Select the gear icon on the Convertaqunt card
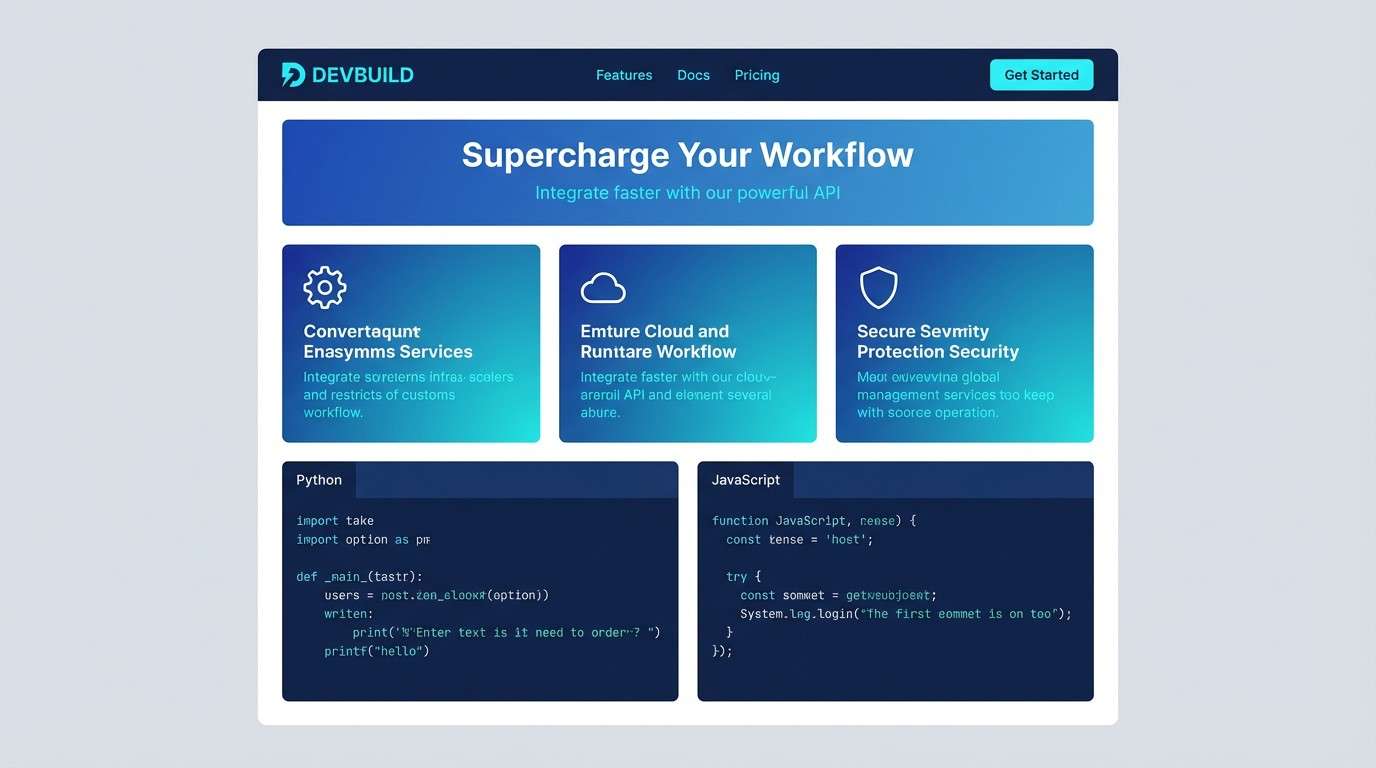The image size is (1376, 768). [324, 287]
